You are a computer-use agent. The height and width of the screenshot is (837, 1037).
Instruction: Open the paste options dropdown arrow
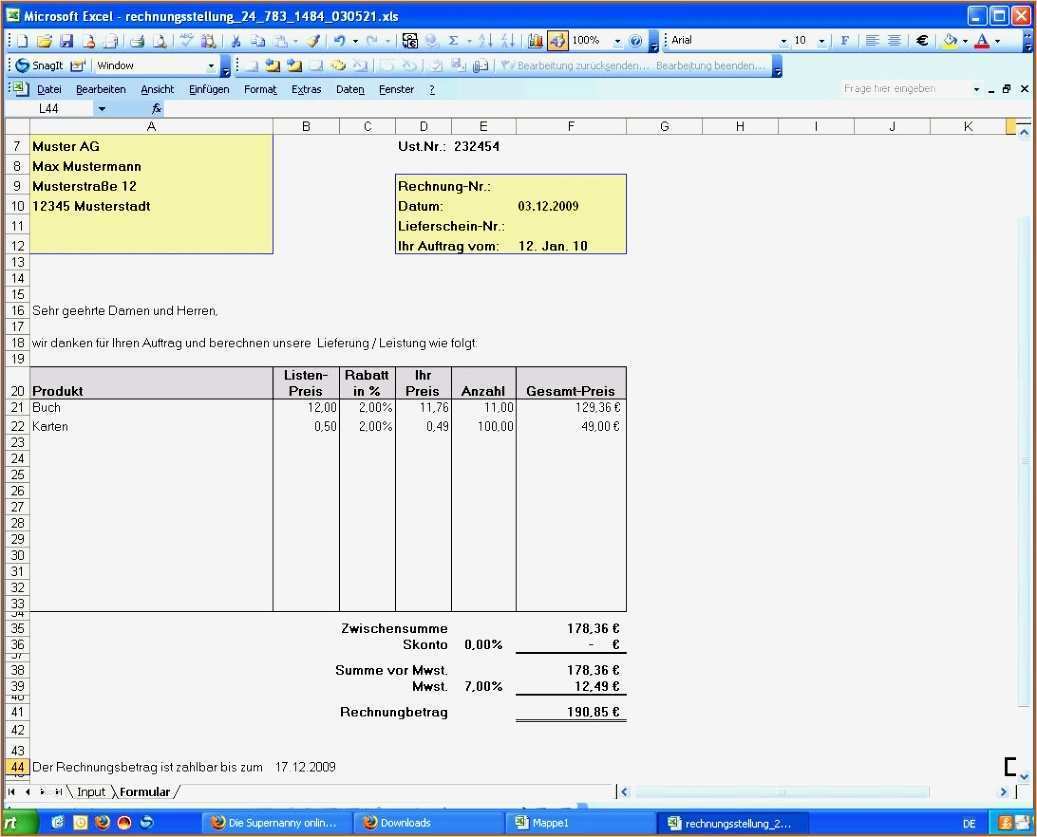tap(296, 41)
